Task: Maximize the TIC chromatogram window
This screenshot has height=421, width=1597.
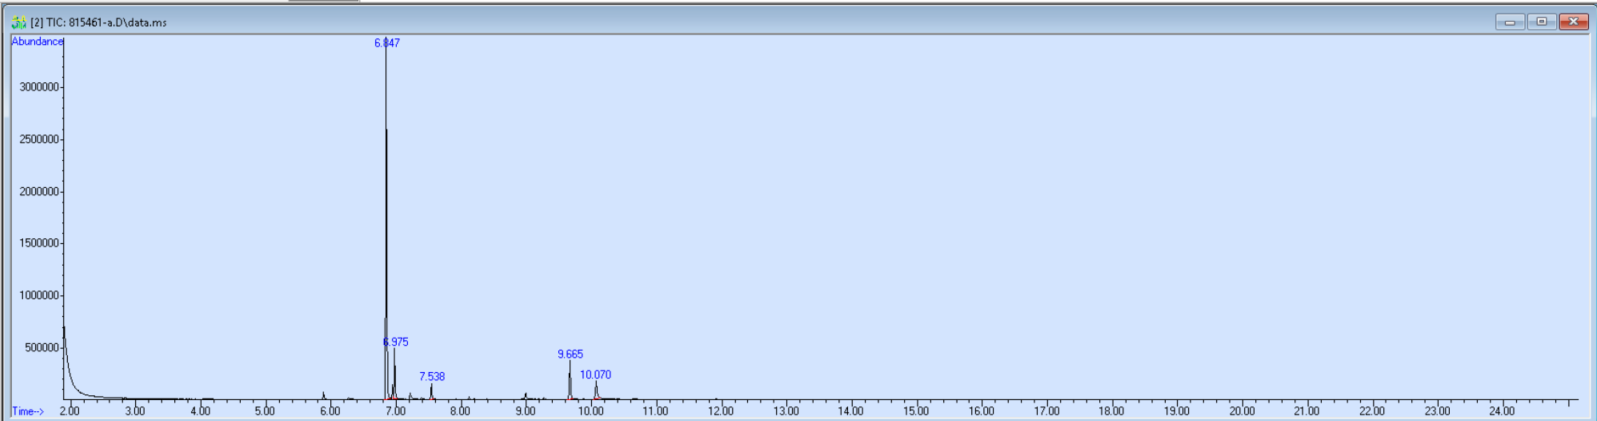Action: pyautogui.click(x=1541, y=22)
